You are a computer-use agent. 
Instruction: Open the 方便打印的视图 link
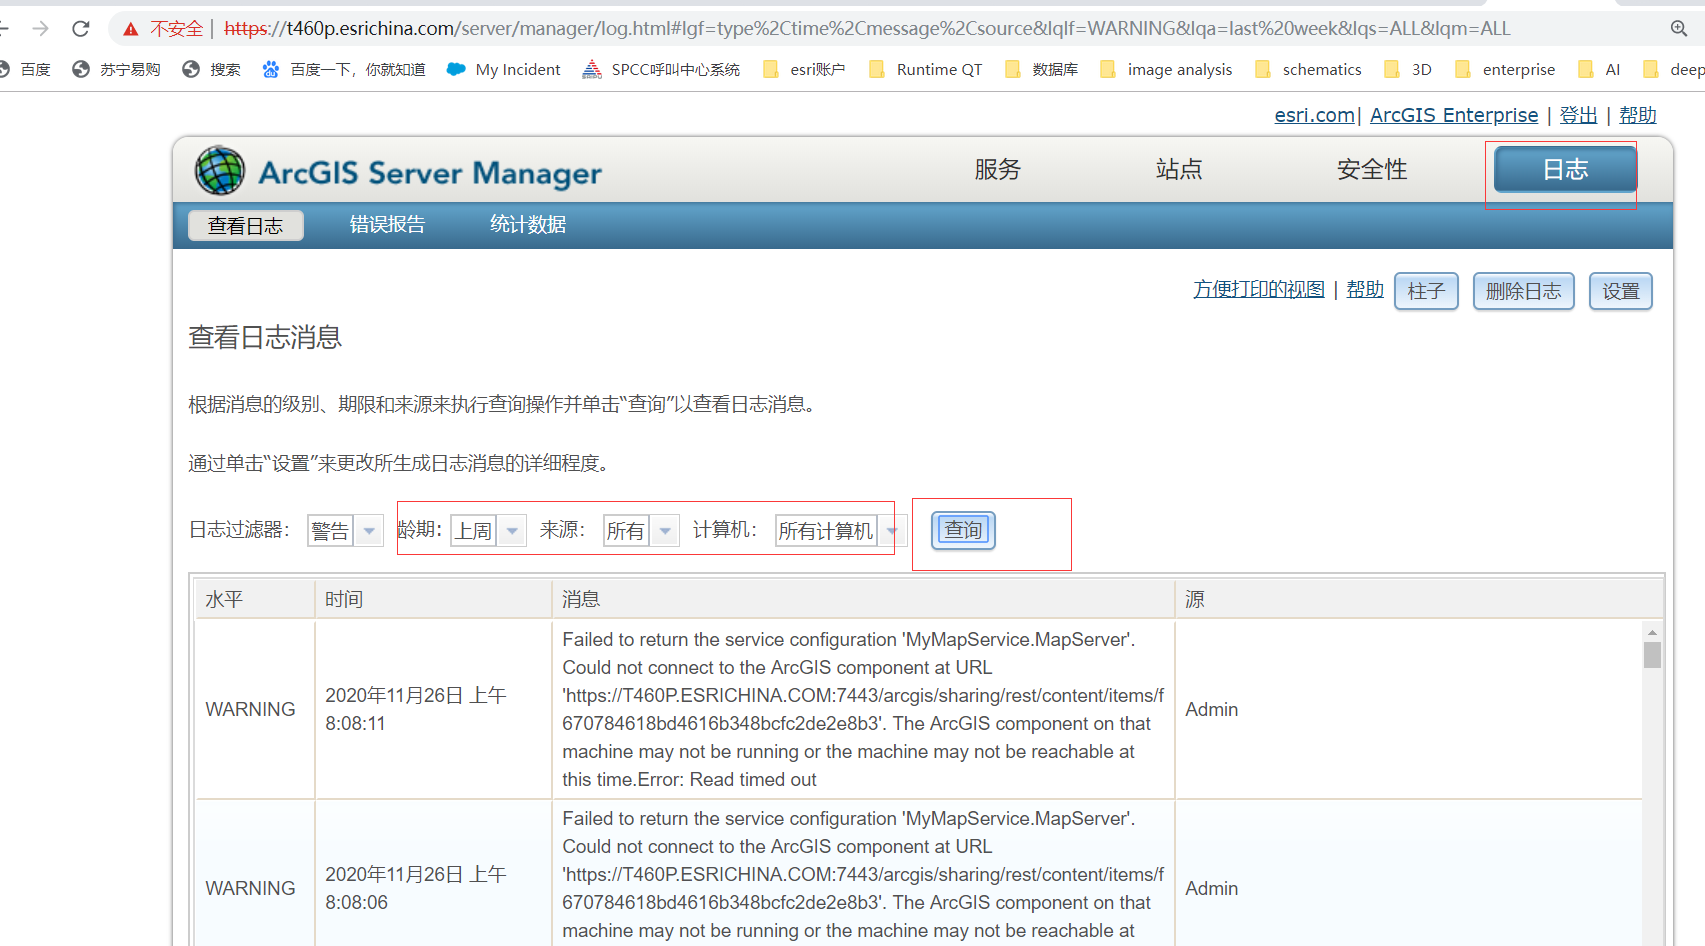point(1257,289)
